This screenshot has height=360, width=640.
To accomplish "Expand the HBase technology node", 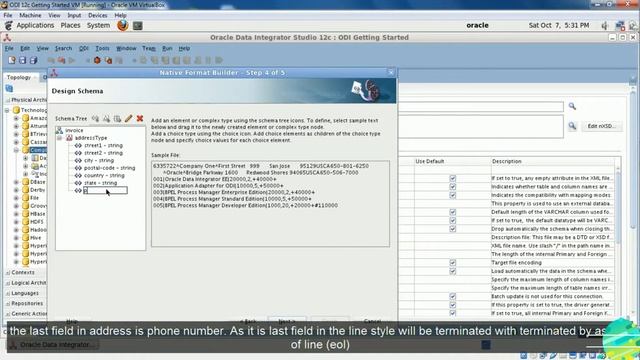I will click(x=16, y=214).
